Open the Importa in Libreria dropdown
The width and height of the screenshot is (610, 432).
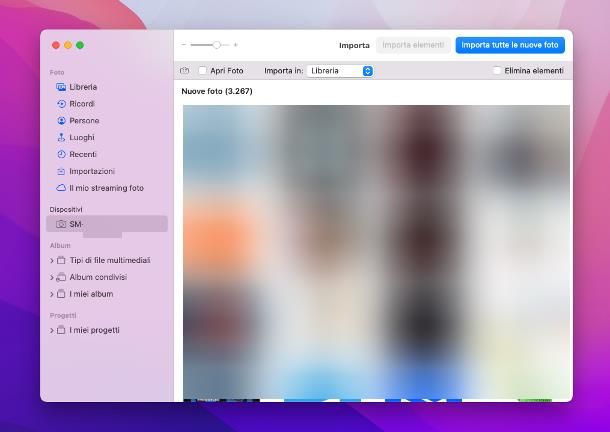click(x=340, y=71)
